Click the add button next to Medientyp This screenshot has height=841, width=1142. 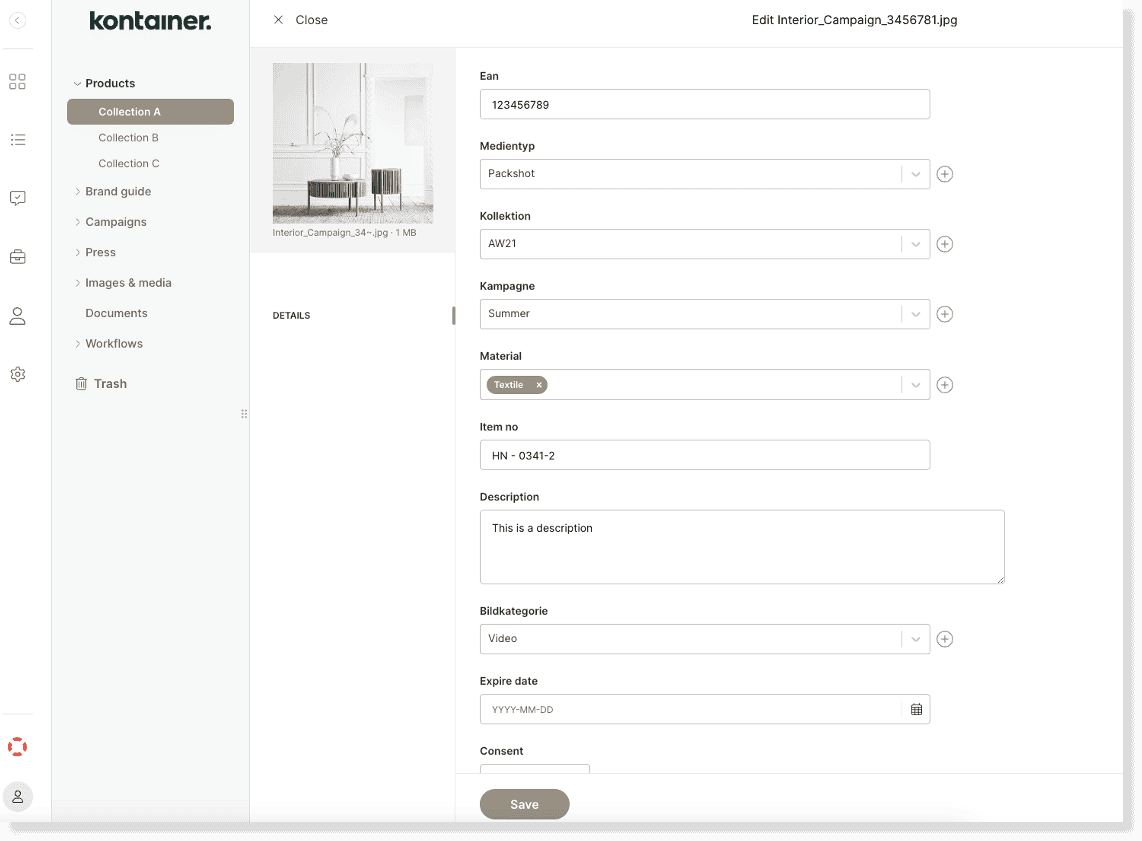click(x=944, y=173)
